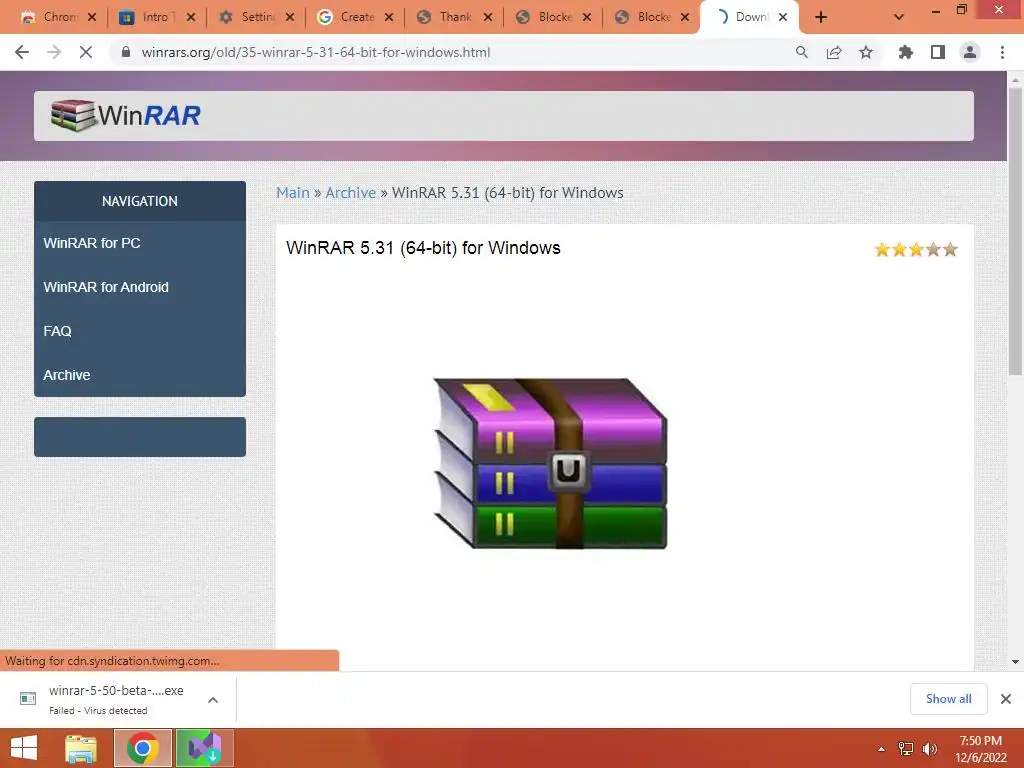Image resolution: width=1024 pixels, height=768 pixels.
Task: Rate using the fifth star
Action: pos(950,249)
